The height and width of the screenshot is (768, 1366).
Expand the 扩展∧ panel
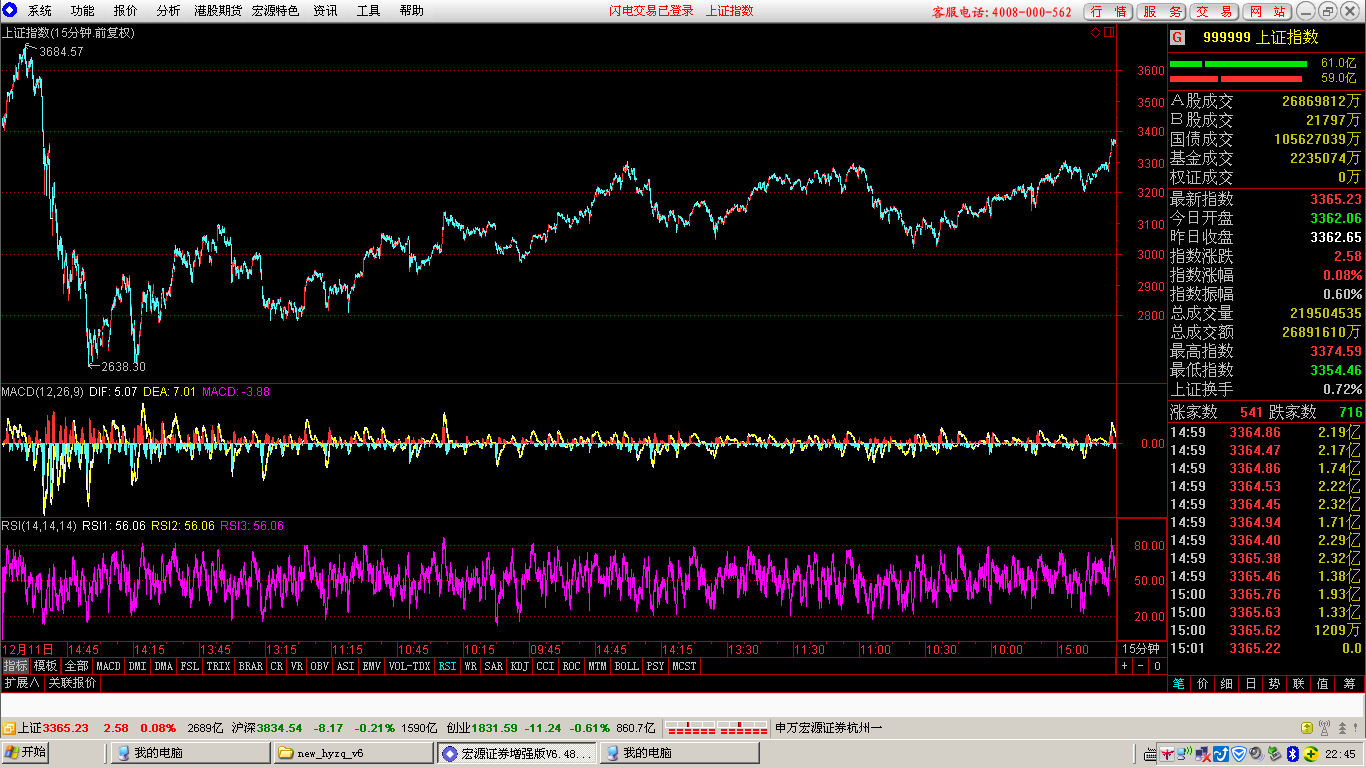point(21,683)
